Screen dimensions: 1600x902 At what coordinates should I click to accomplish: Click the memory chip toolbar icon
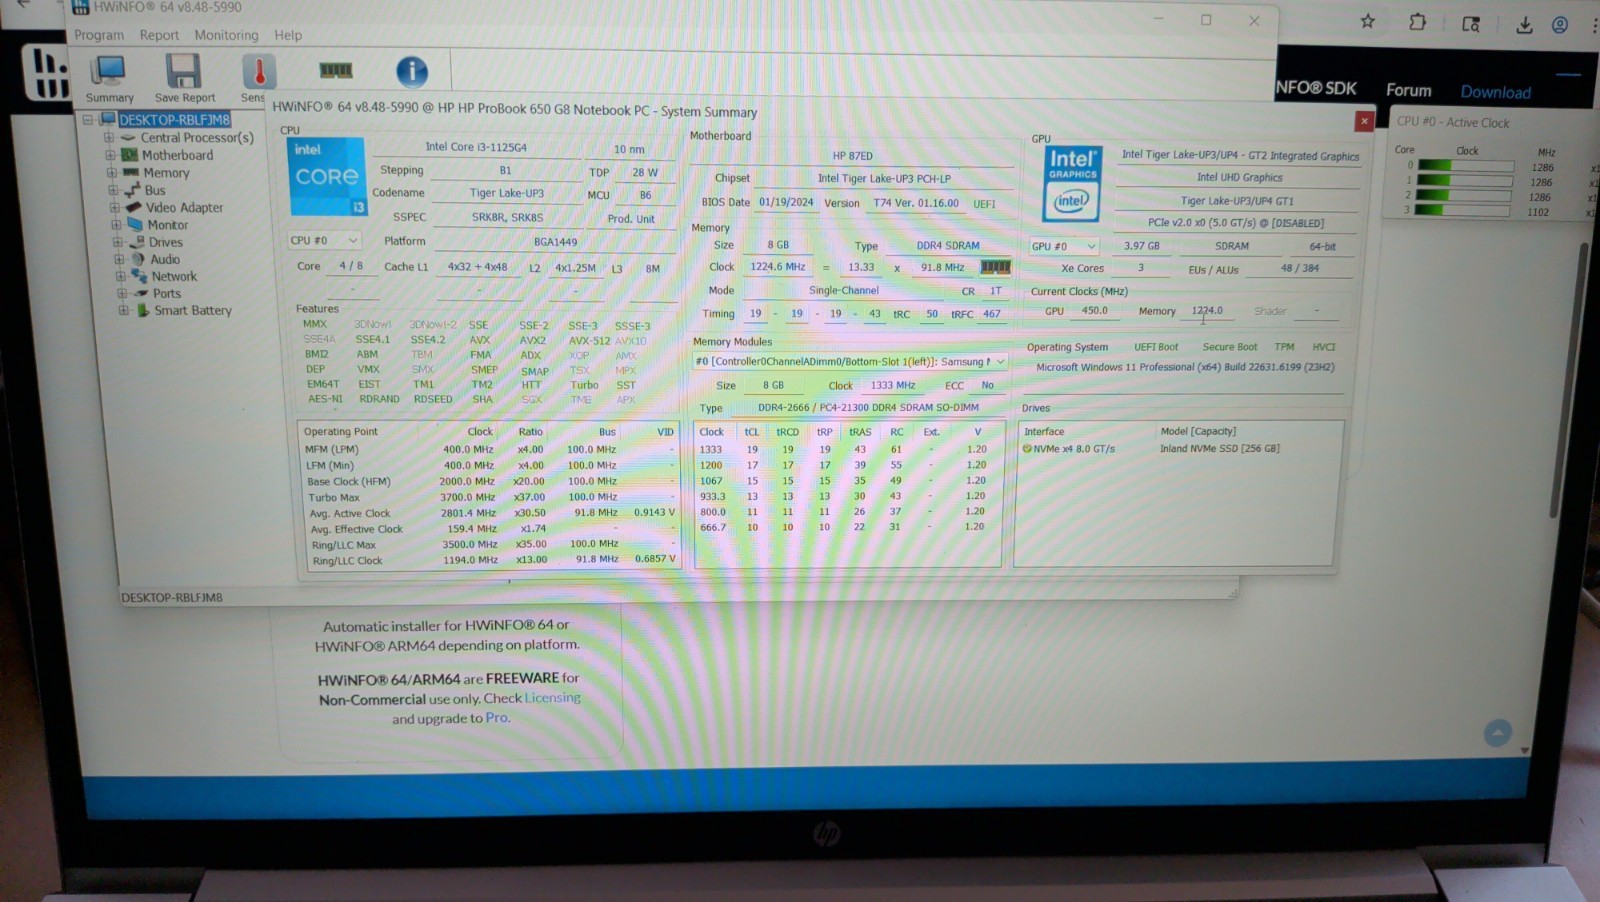click(x=335, y=70)
